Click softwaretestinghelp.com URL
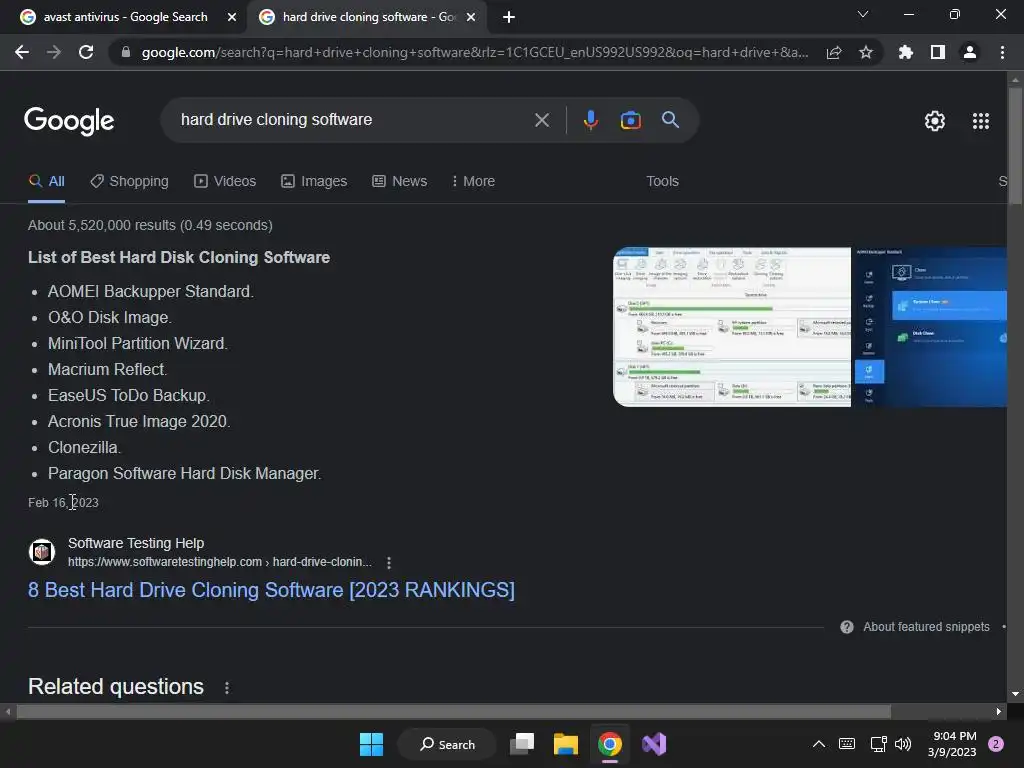This screenshot has height=768, width=1024. click(x=219, y=562)
